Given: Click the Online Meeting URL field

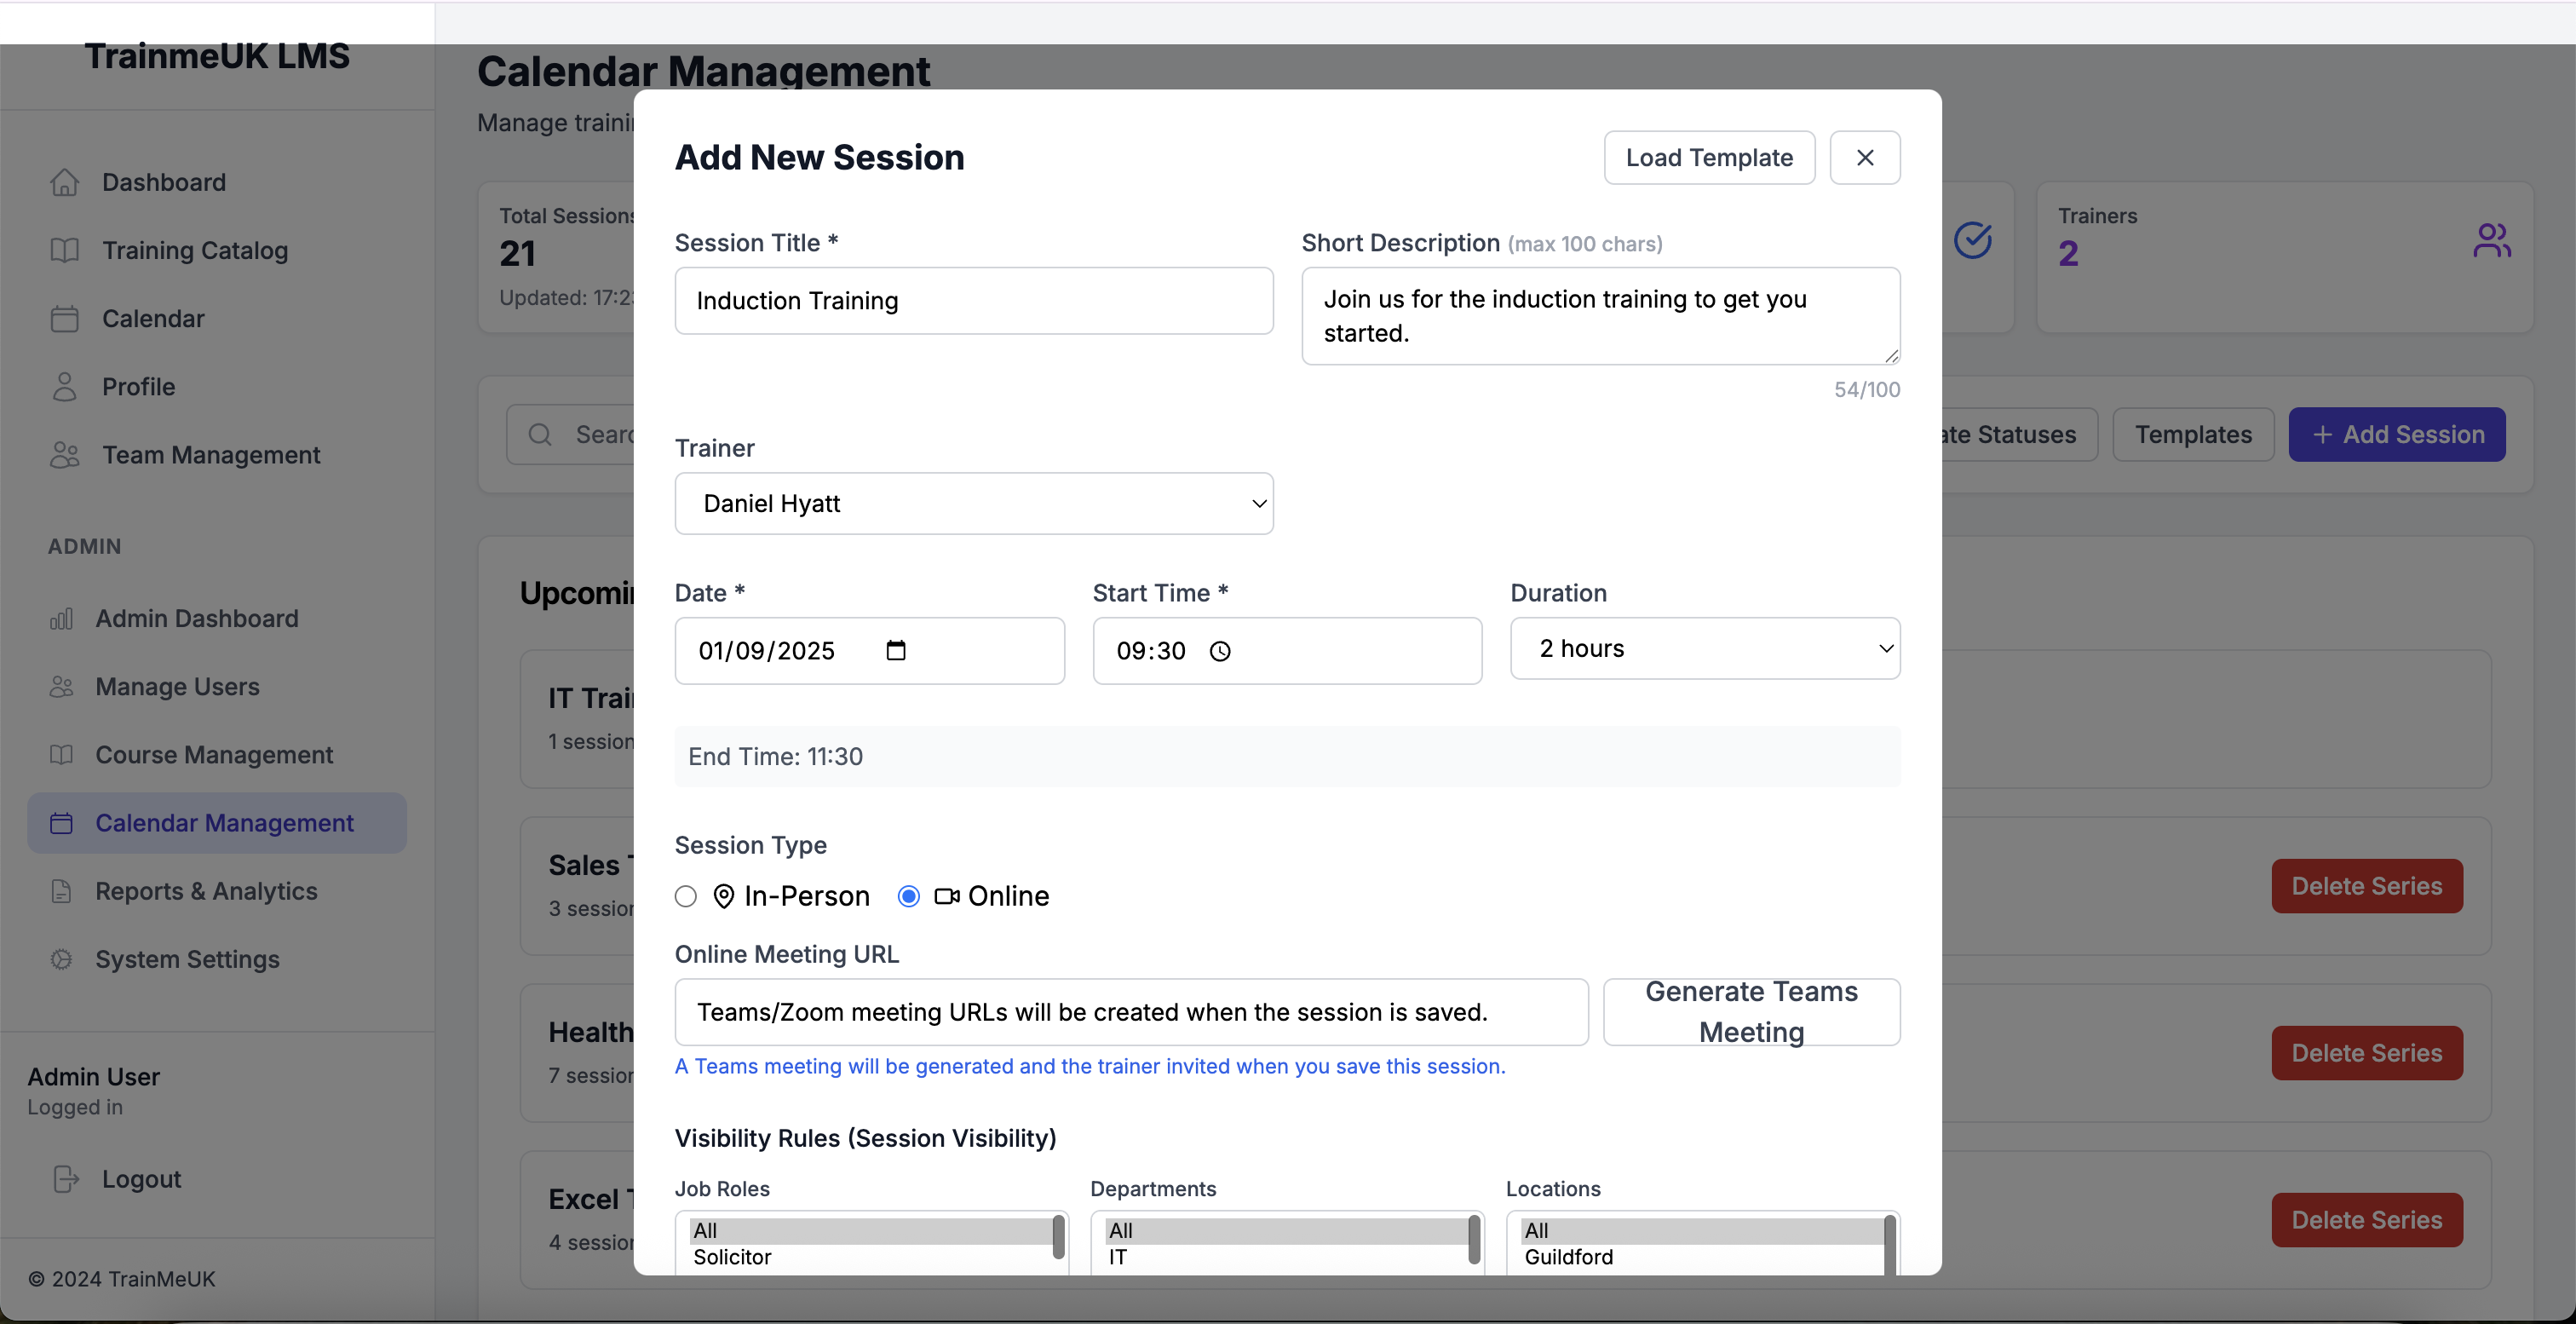Looking at the screenshot, I should click(x=1131, y=1012).
